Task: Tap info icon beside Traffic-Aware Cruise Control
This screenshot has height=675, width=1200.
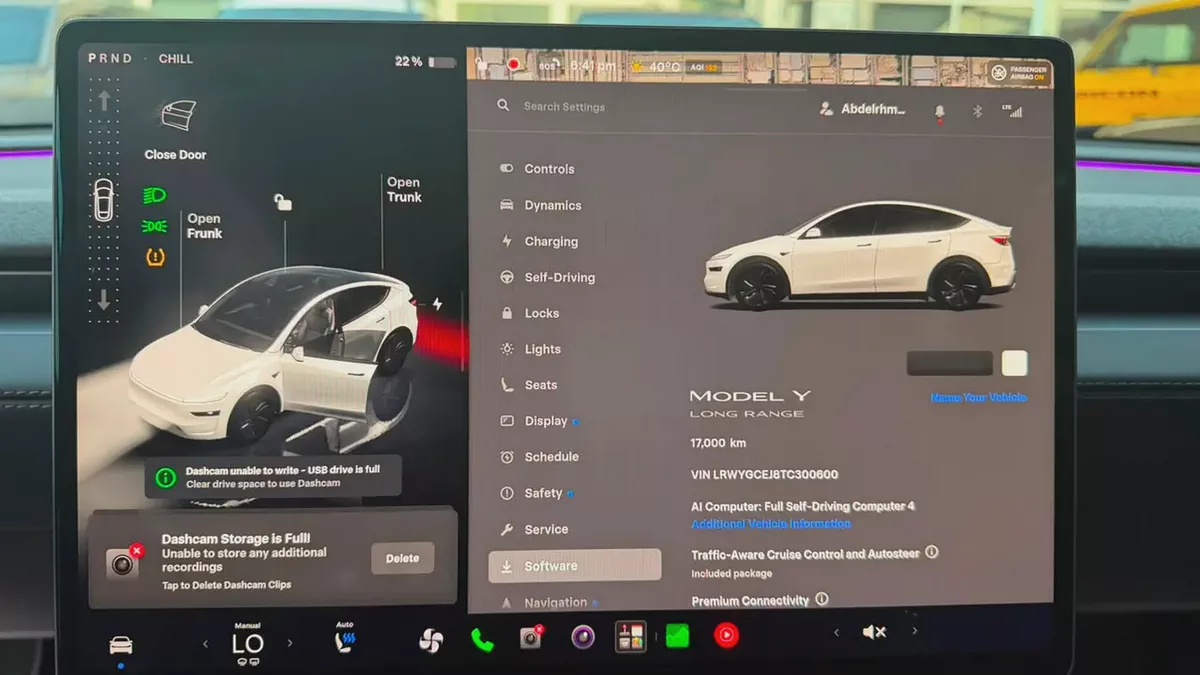Action: tap(932, 552)
